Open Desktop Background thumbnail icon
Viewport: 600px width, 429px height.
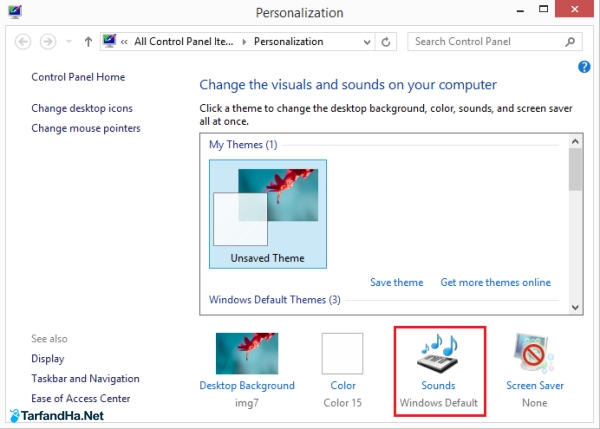coord(247,354)
